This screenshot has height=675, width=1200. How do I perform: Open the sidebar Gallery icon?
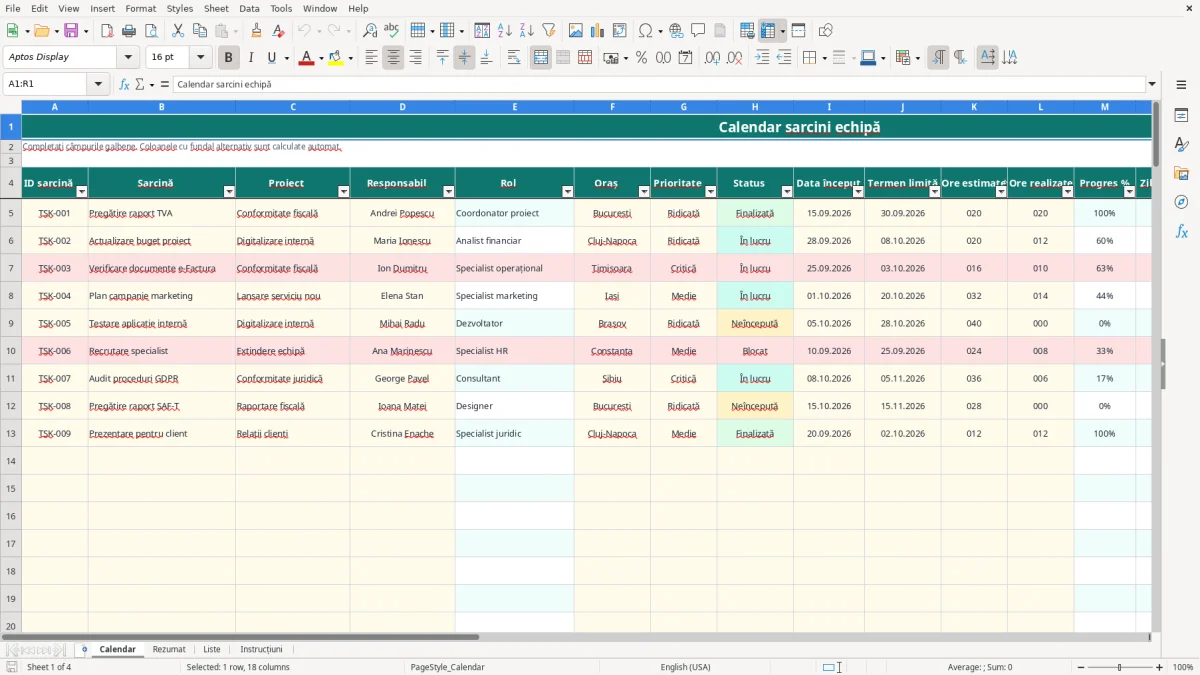1181,173
